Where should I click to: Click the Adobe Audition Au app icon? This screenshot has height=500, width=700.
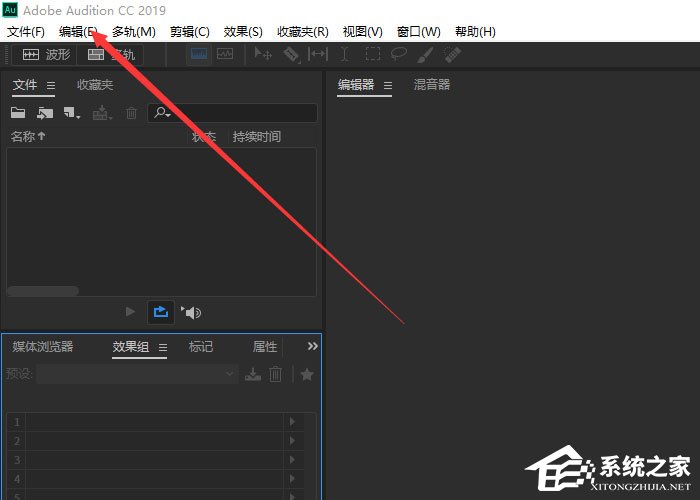coord(10,10)
